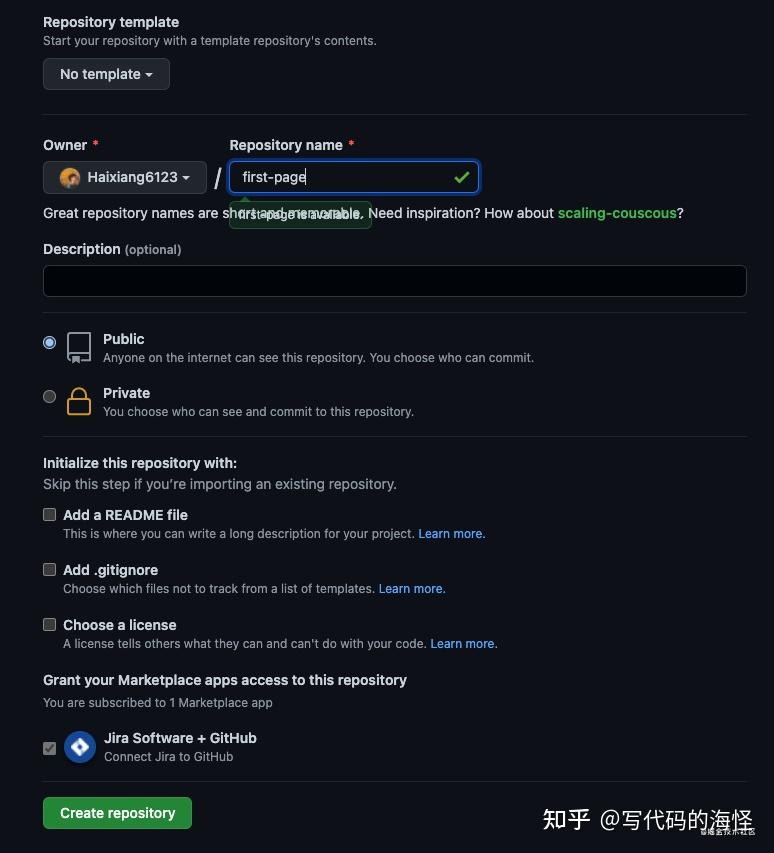Toggle the Jira Software + GitHub checkbox
The image size is (774, 853).
coord(49,747)
